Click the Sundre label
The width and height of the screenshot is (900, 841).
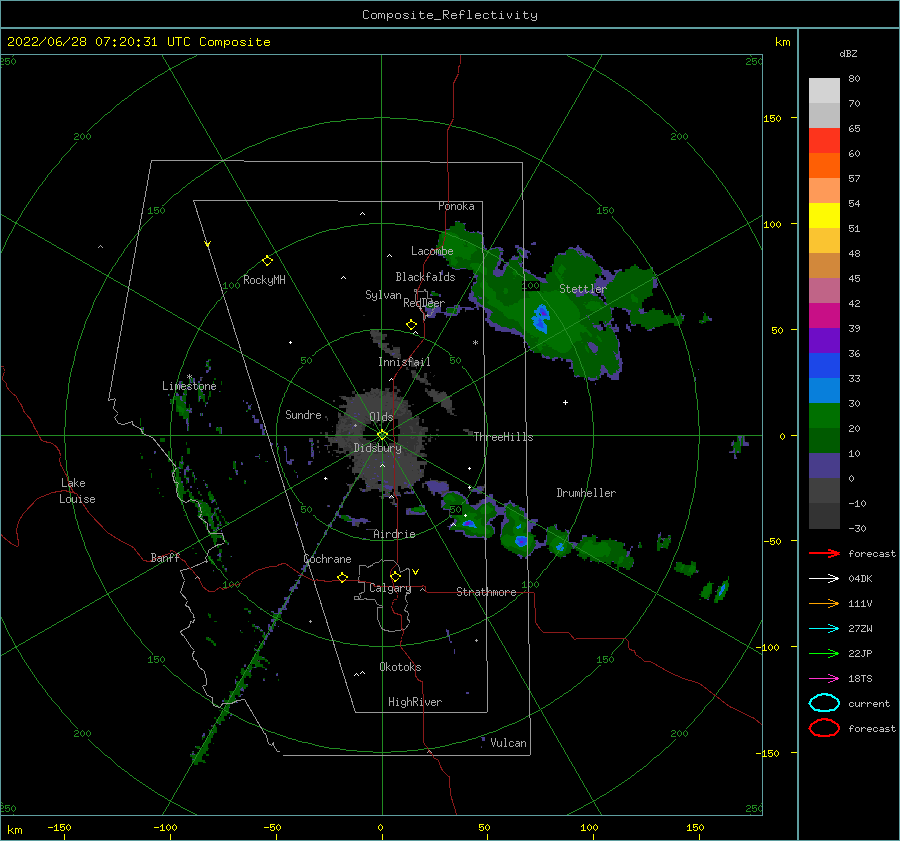[x=303, y=414]
